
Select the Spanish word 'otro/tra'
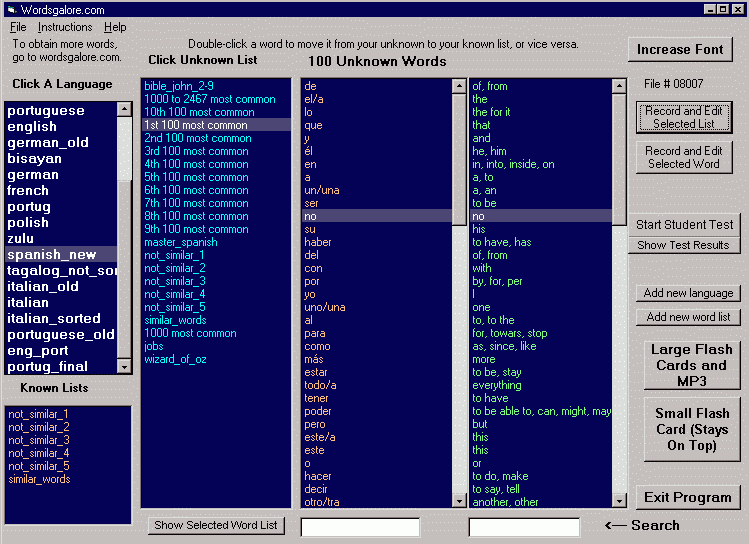[x=377, y=502]
